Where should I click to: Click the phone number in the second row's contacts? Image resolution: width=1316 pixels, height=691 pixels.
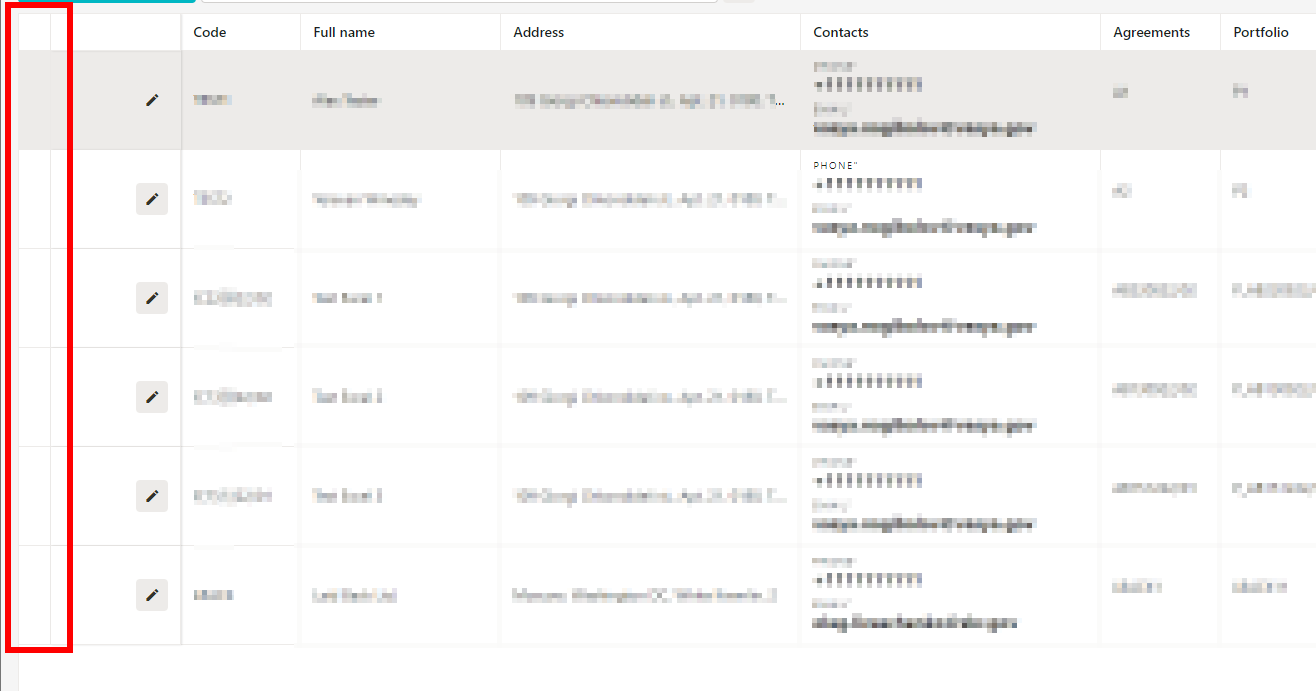click(x=868, y=184)
